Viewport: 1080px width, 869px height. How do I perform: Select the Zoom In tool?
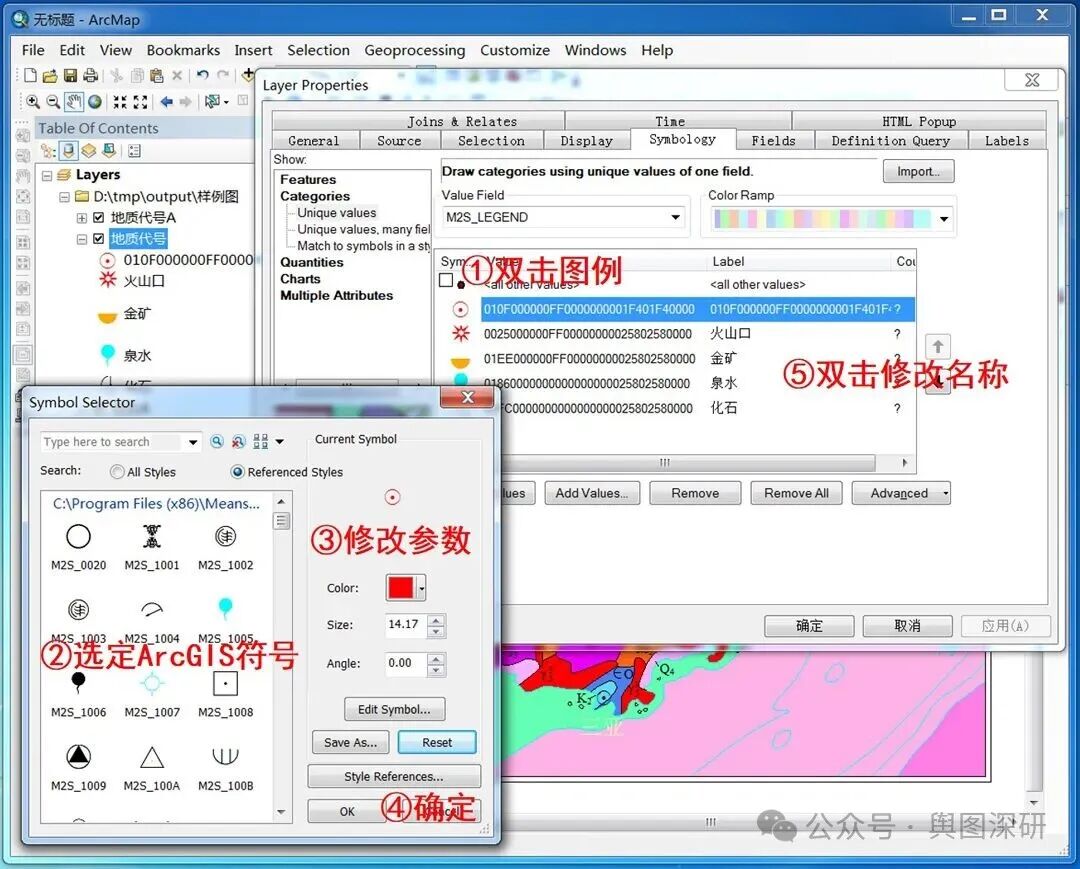click(x=32, y=102)
